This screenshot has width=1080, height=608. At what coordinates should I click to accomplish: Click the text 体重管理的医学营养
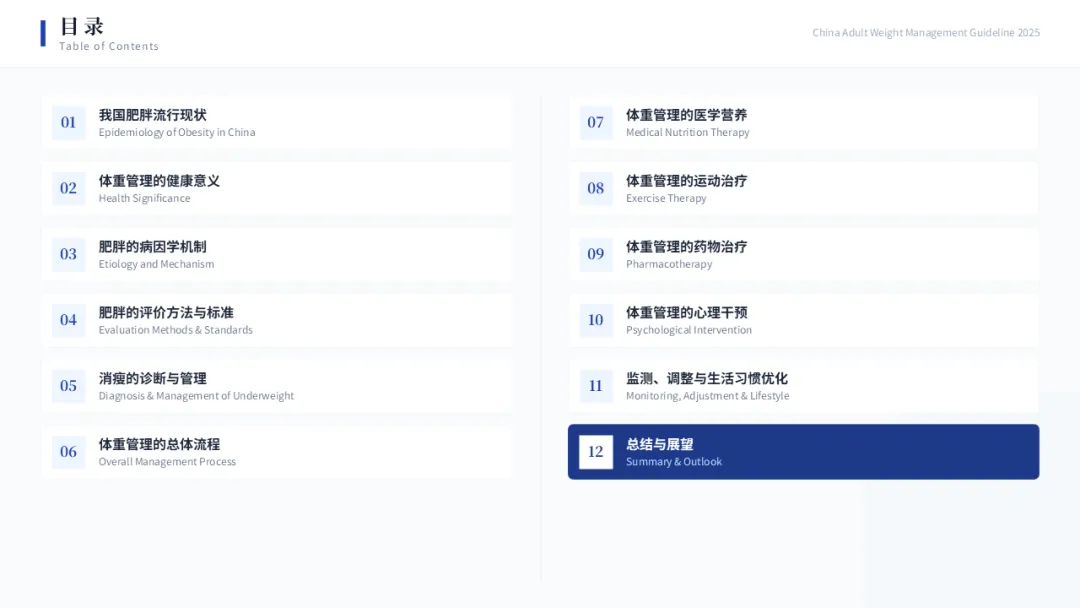click(x=687, y=115)
